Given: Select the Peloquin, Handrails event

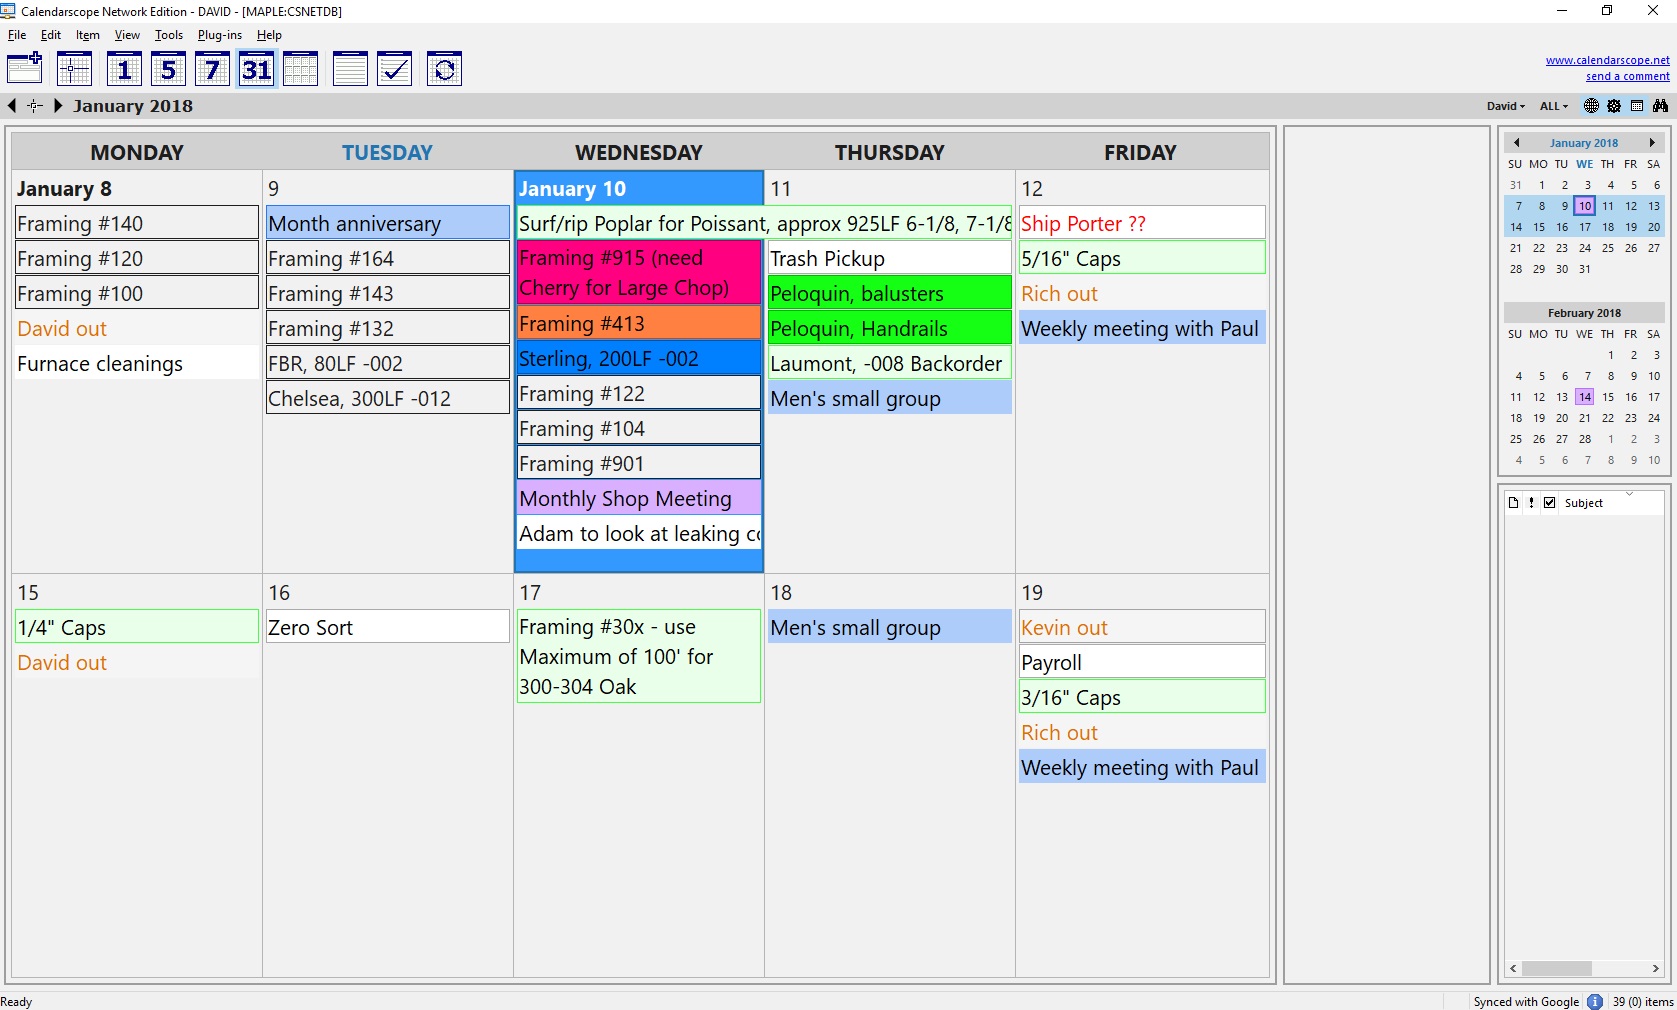Looking at the screenshot, I should tap(889, 328).
